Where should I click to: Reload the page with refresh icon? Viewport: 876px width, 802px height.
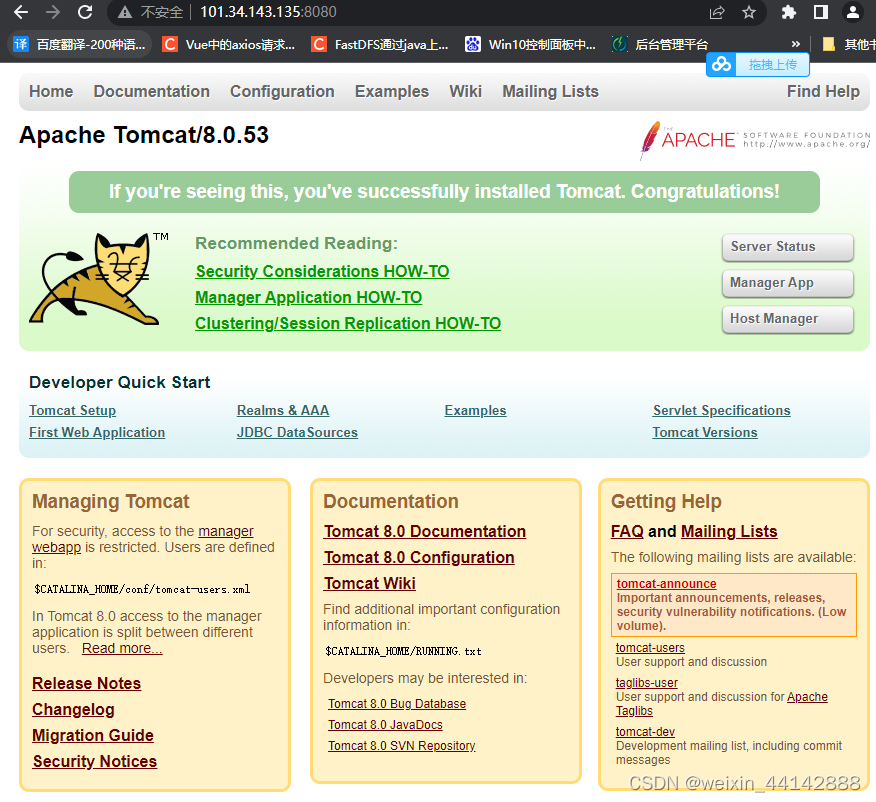[x=85, y=12]
